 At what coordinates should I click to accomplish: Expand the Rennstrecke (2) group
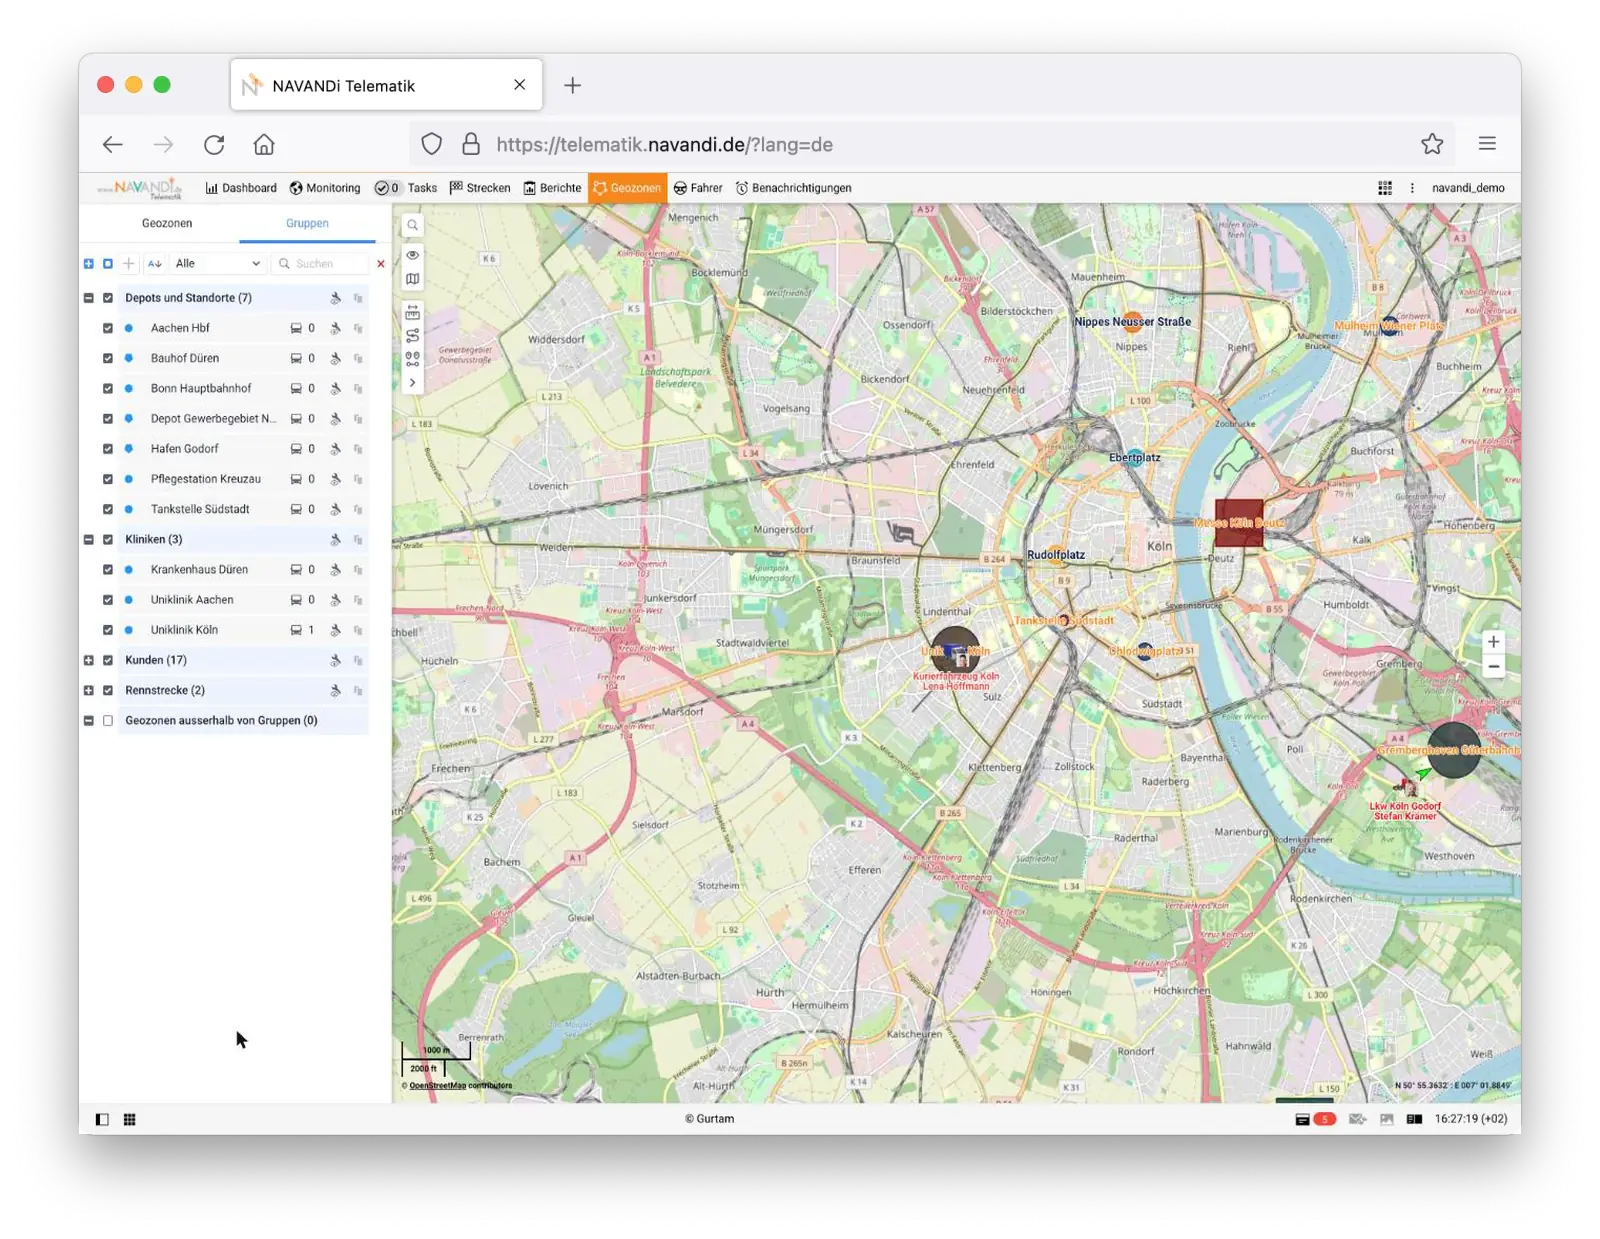tap(89, 691)
